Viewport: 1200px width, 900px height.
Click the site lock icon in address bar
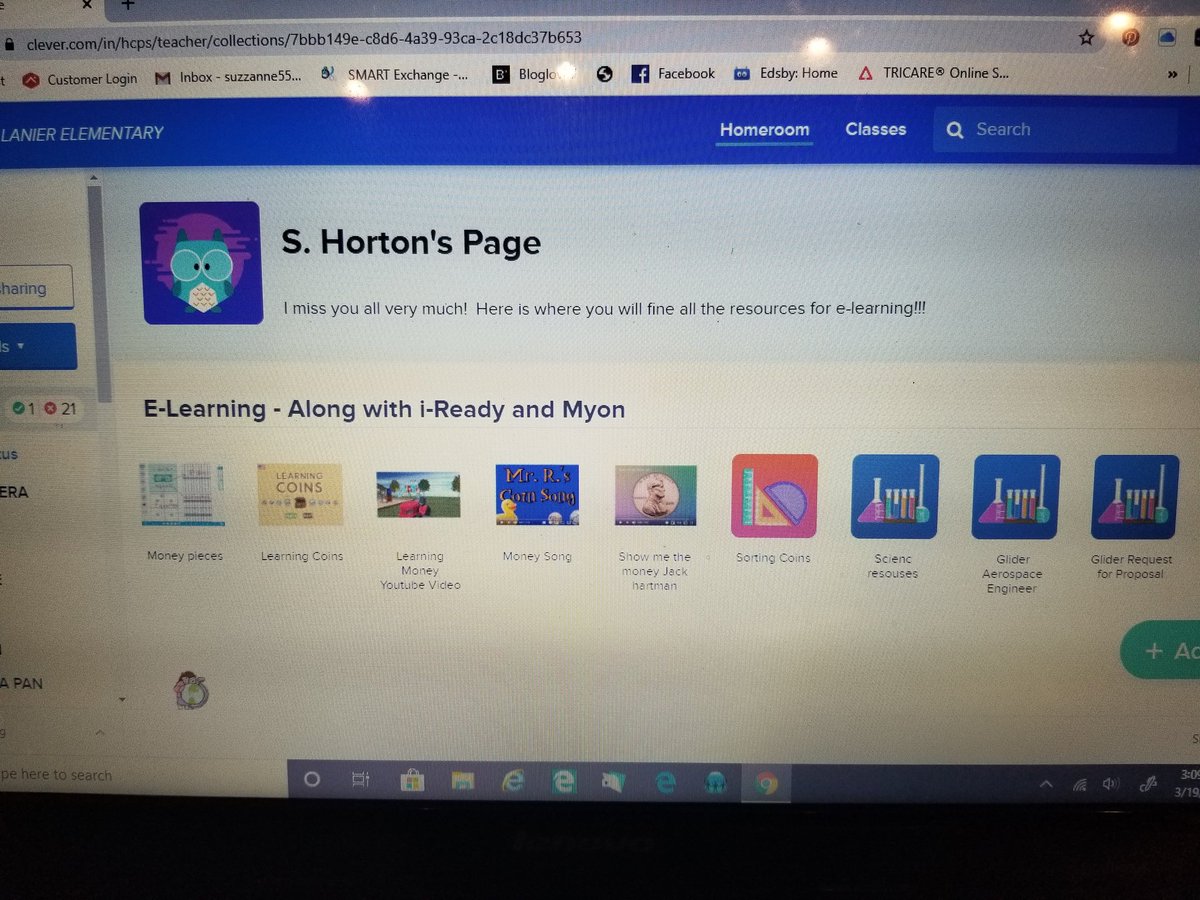[x=9, y=43]
